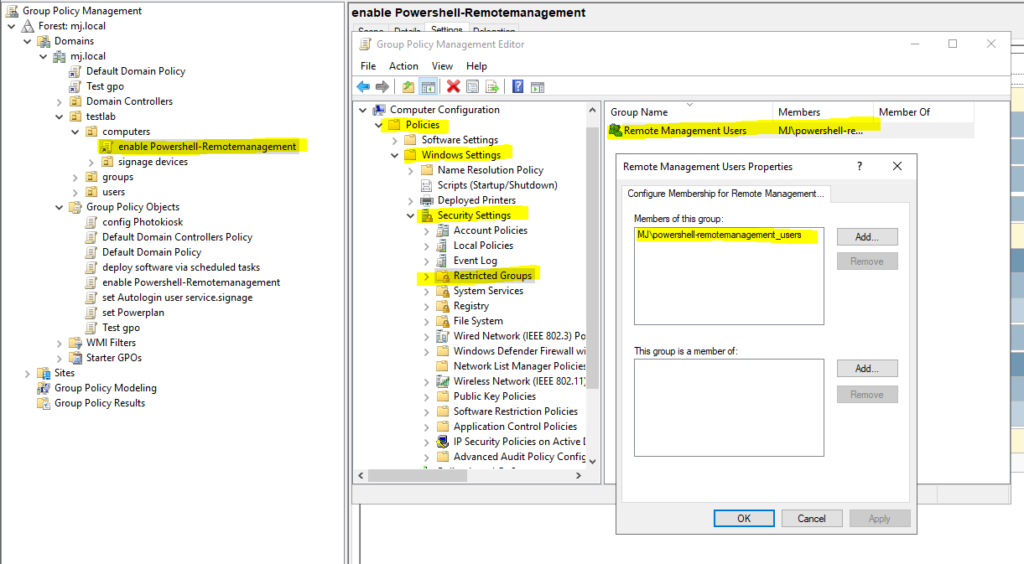Click Remove next to Members of this group
The width and height of the screenshot is (1024, 564).
[867, 261]
